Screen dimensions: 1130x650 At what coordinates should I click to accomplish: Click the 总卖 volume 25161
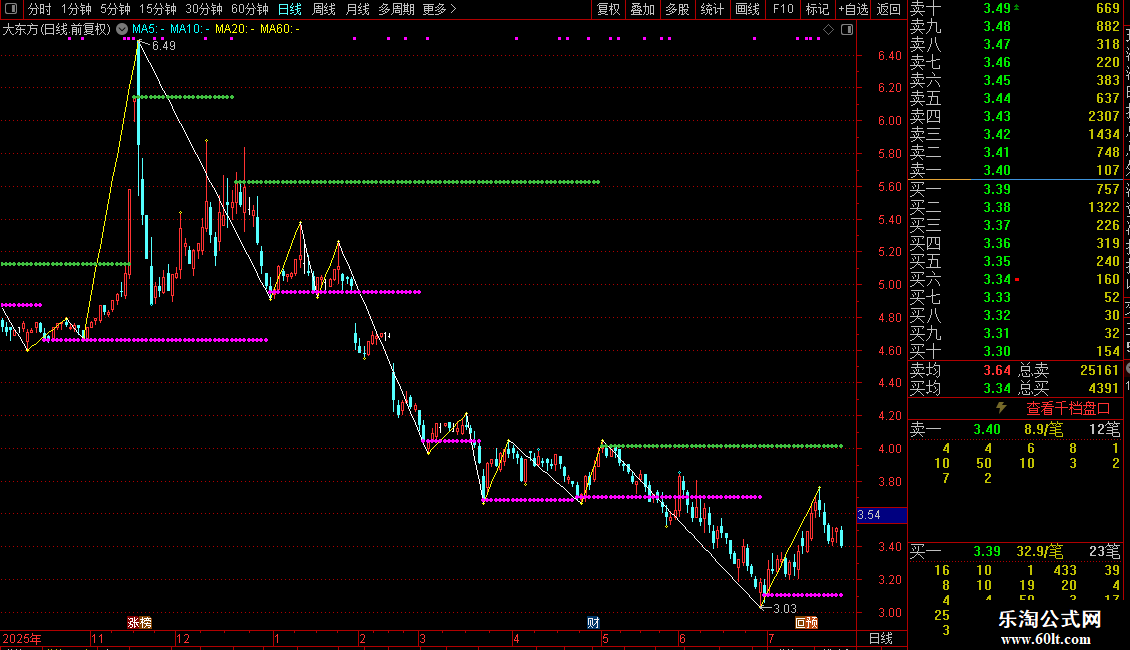pyautogui.click(x=1100, y=370)
